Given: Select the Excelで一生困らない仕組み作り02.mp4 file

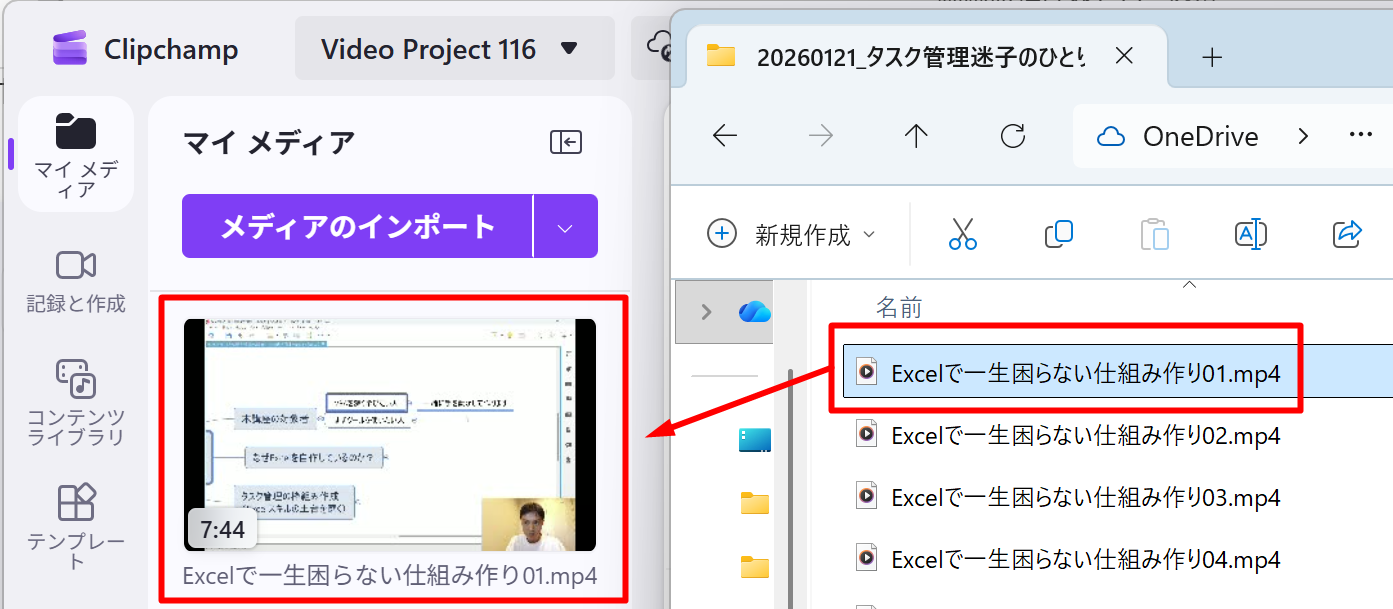Looking at the screenshot, I should tap(1085, 436).
